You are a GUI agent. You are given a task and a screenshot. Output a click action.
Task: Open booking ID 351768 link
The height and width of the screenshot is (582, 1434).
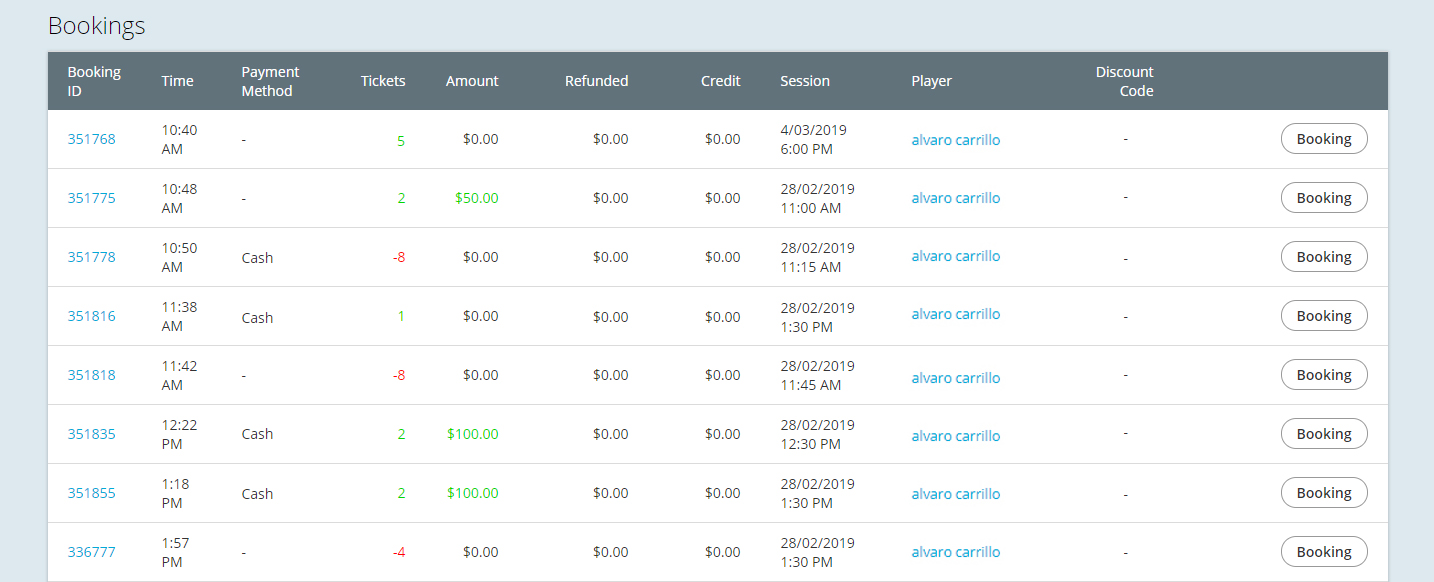tap(91, 139)
